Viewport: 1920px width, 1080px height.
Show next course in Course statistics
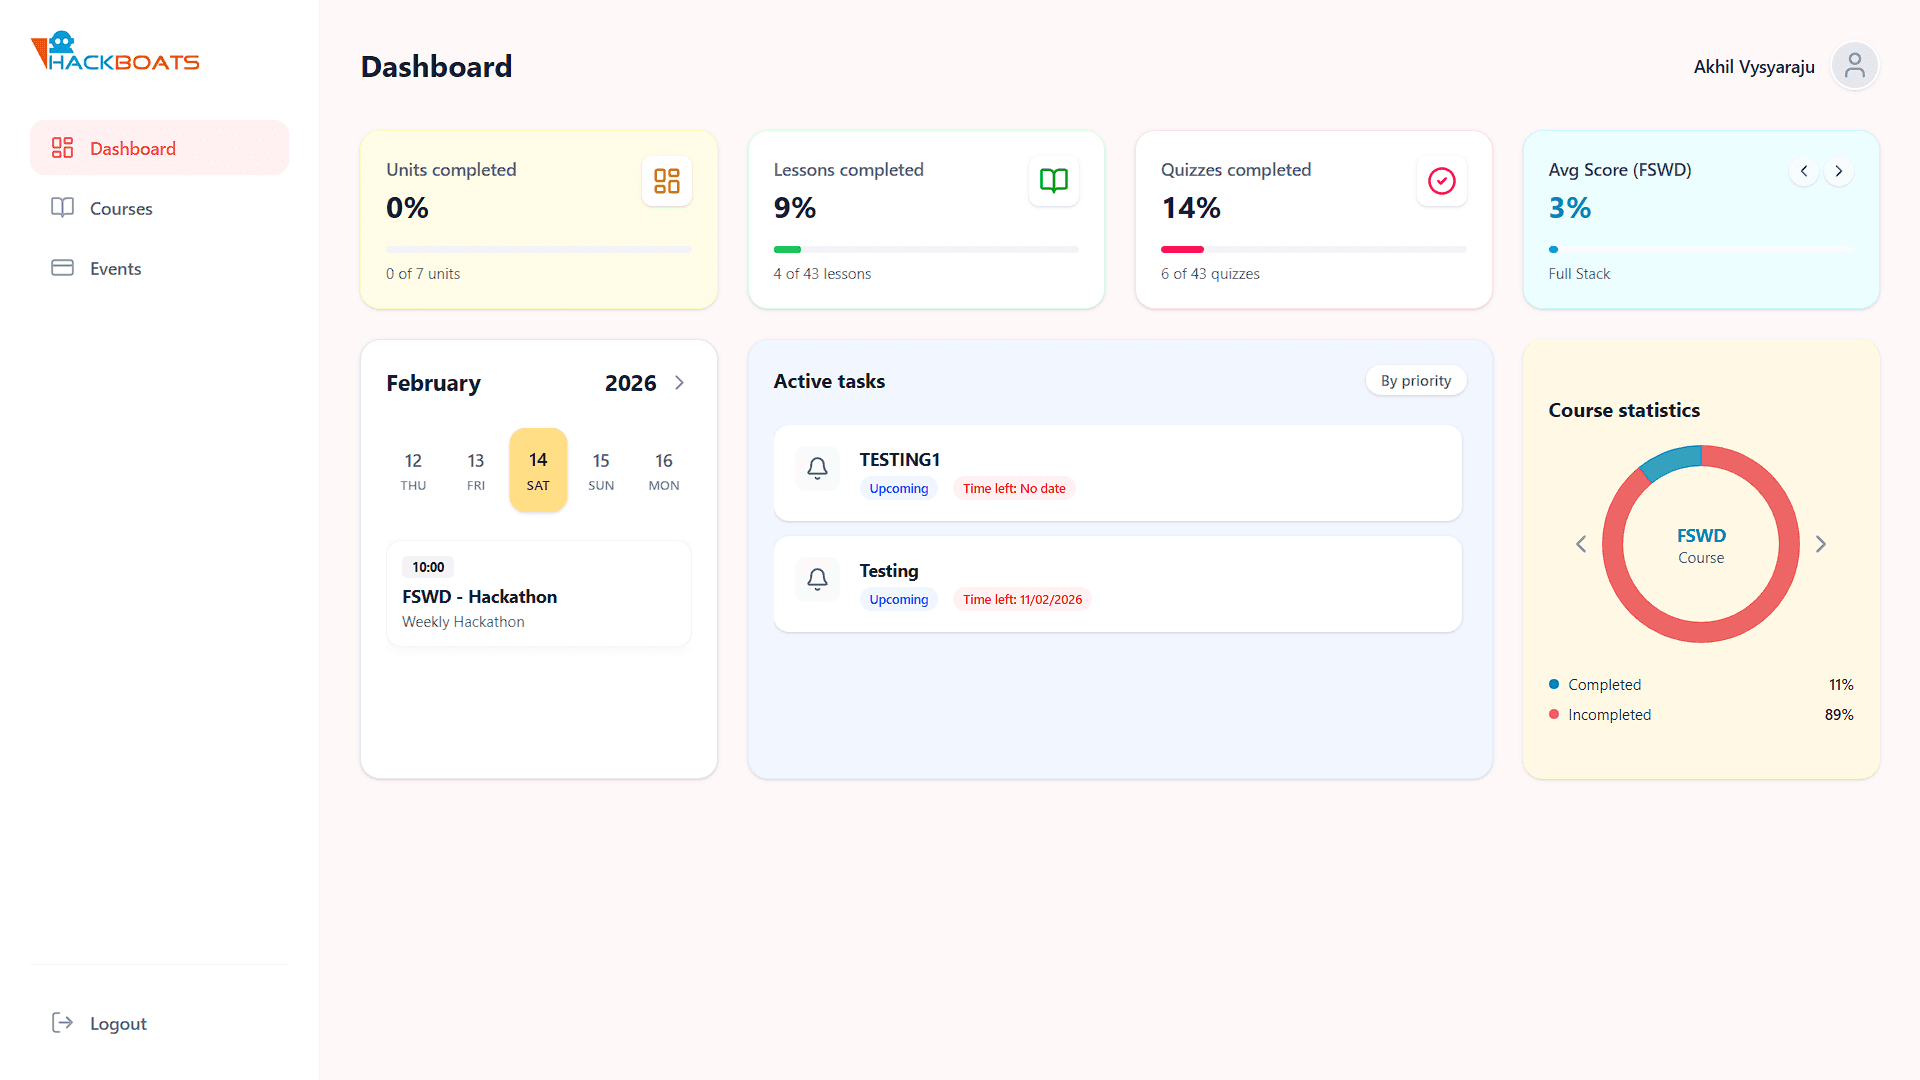1820,544
